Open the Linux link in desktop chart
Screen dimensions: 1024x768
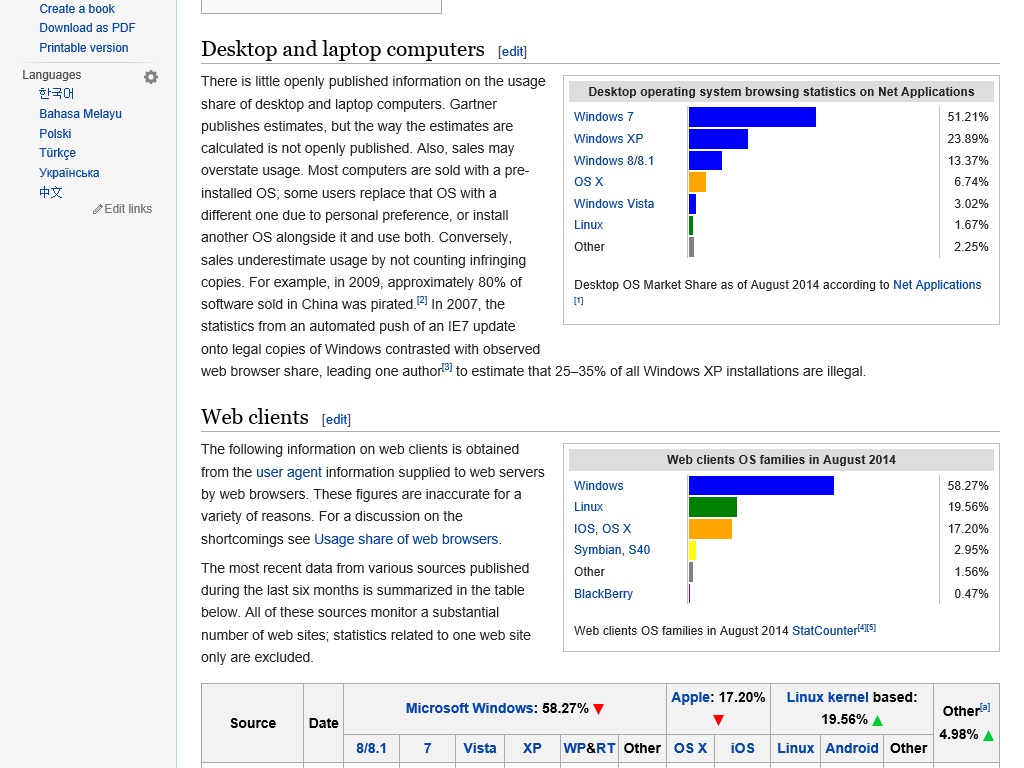[x=588, y=225]
